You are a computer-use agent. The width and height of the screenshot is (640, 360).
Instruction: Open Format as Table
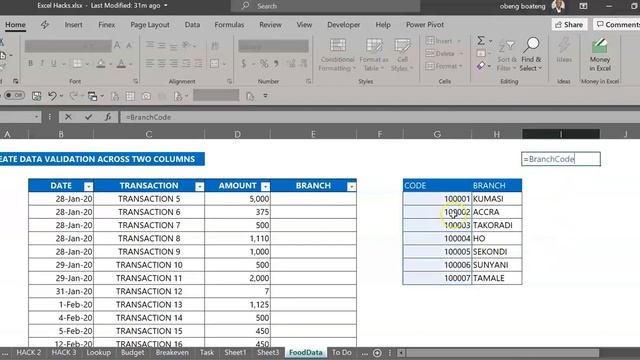tap(374, 55)
